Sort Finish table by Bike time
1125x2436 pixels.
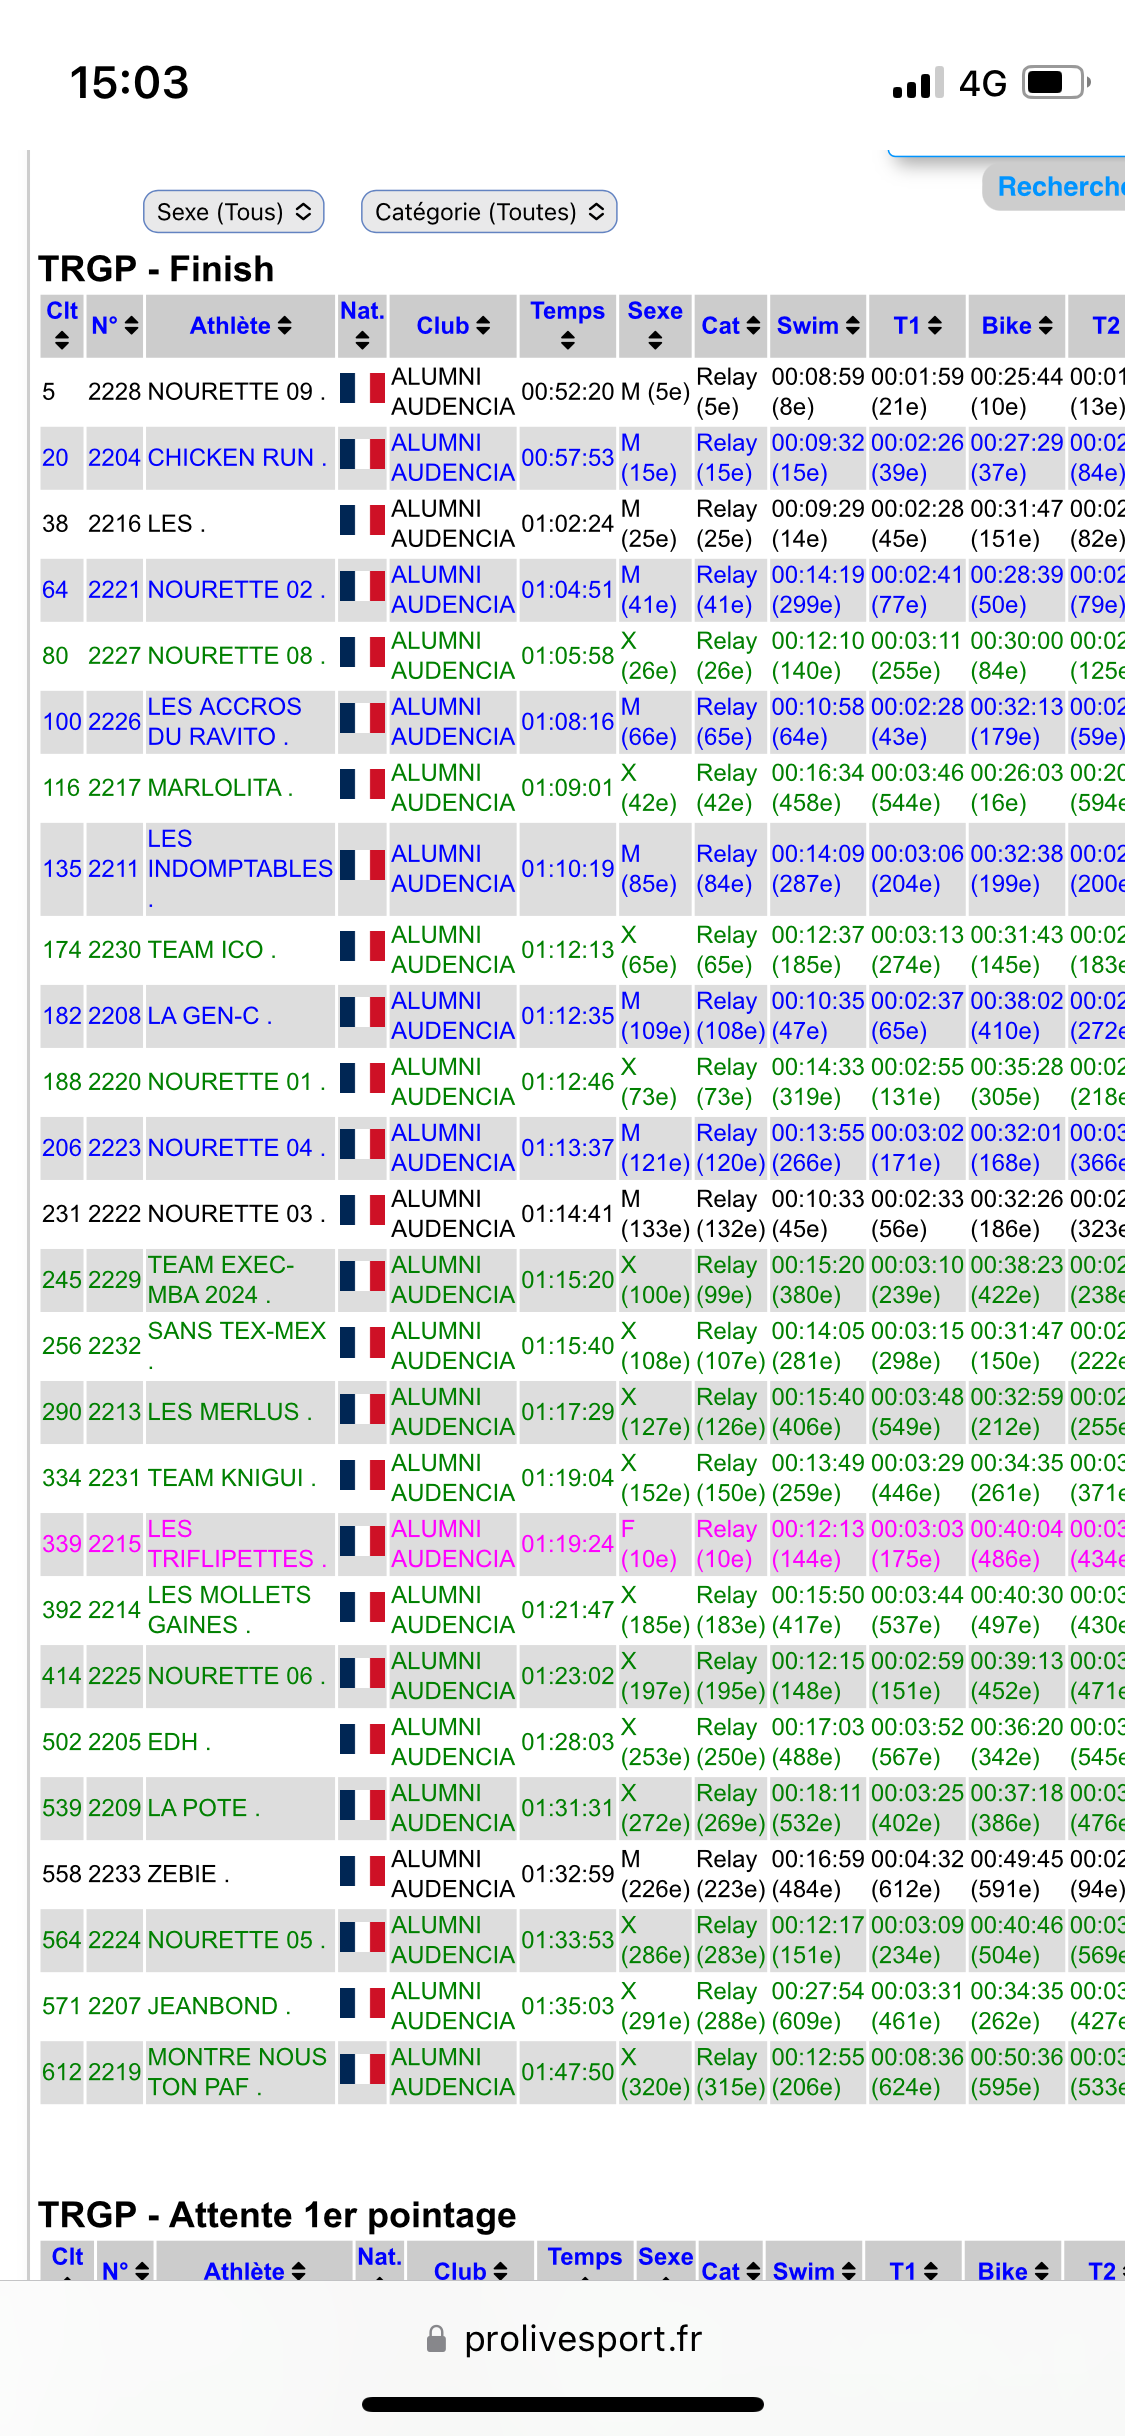tap(1016, 326)
